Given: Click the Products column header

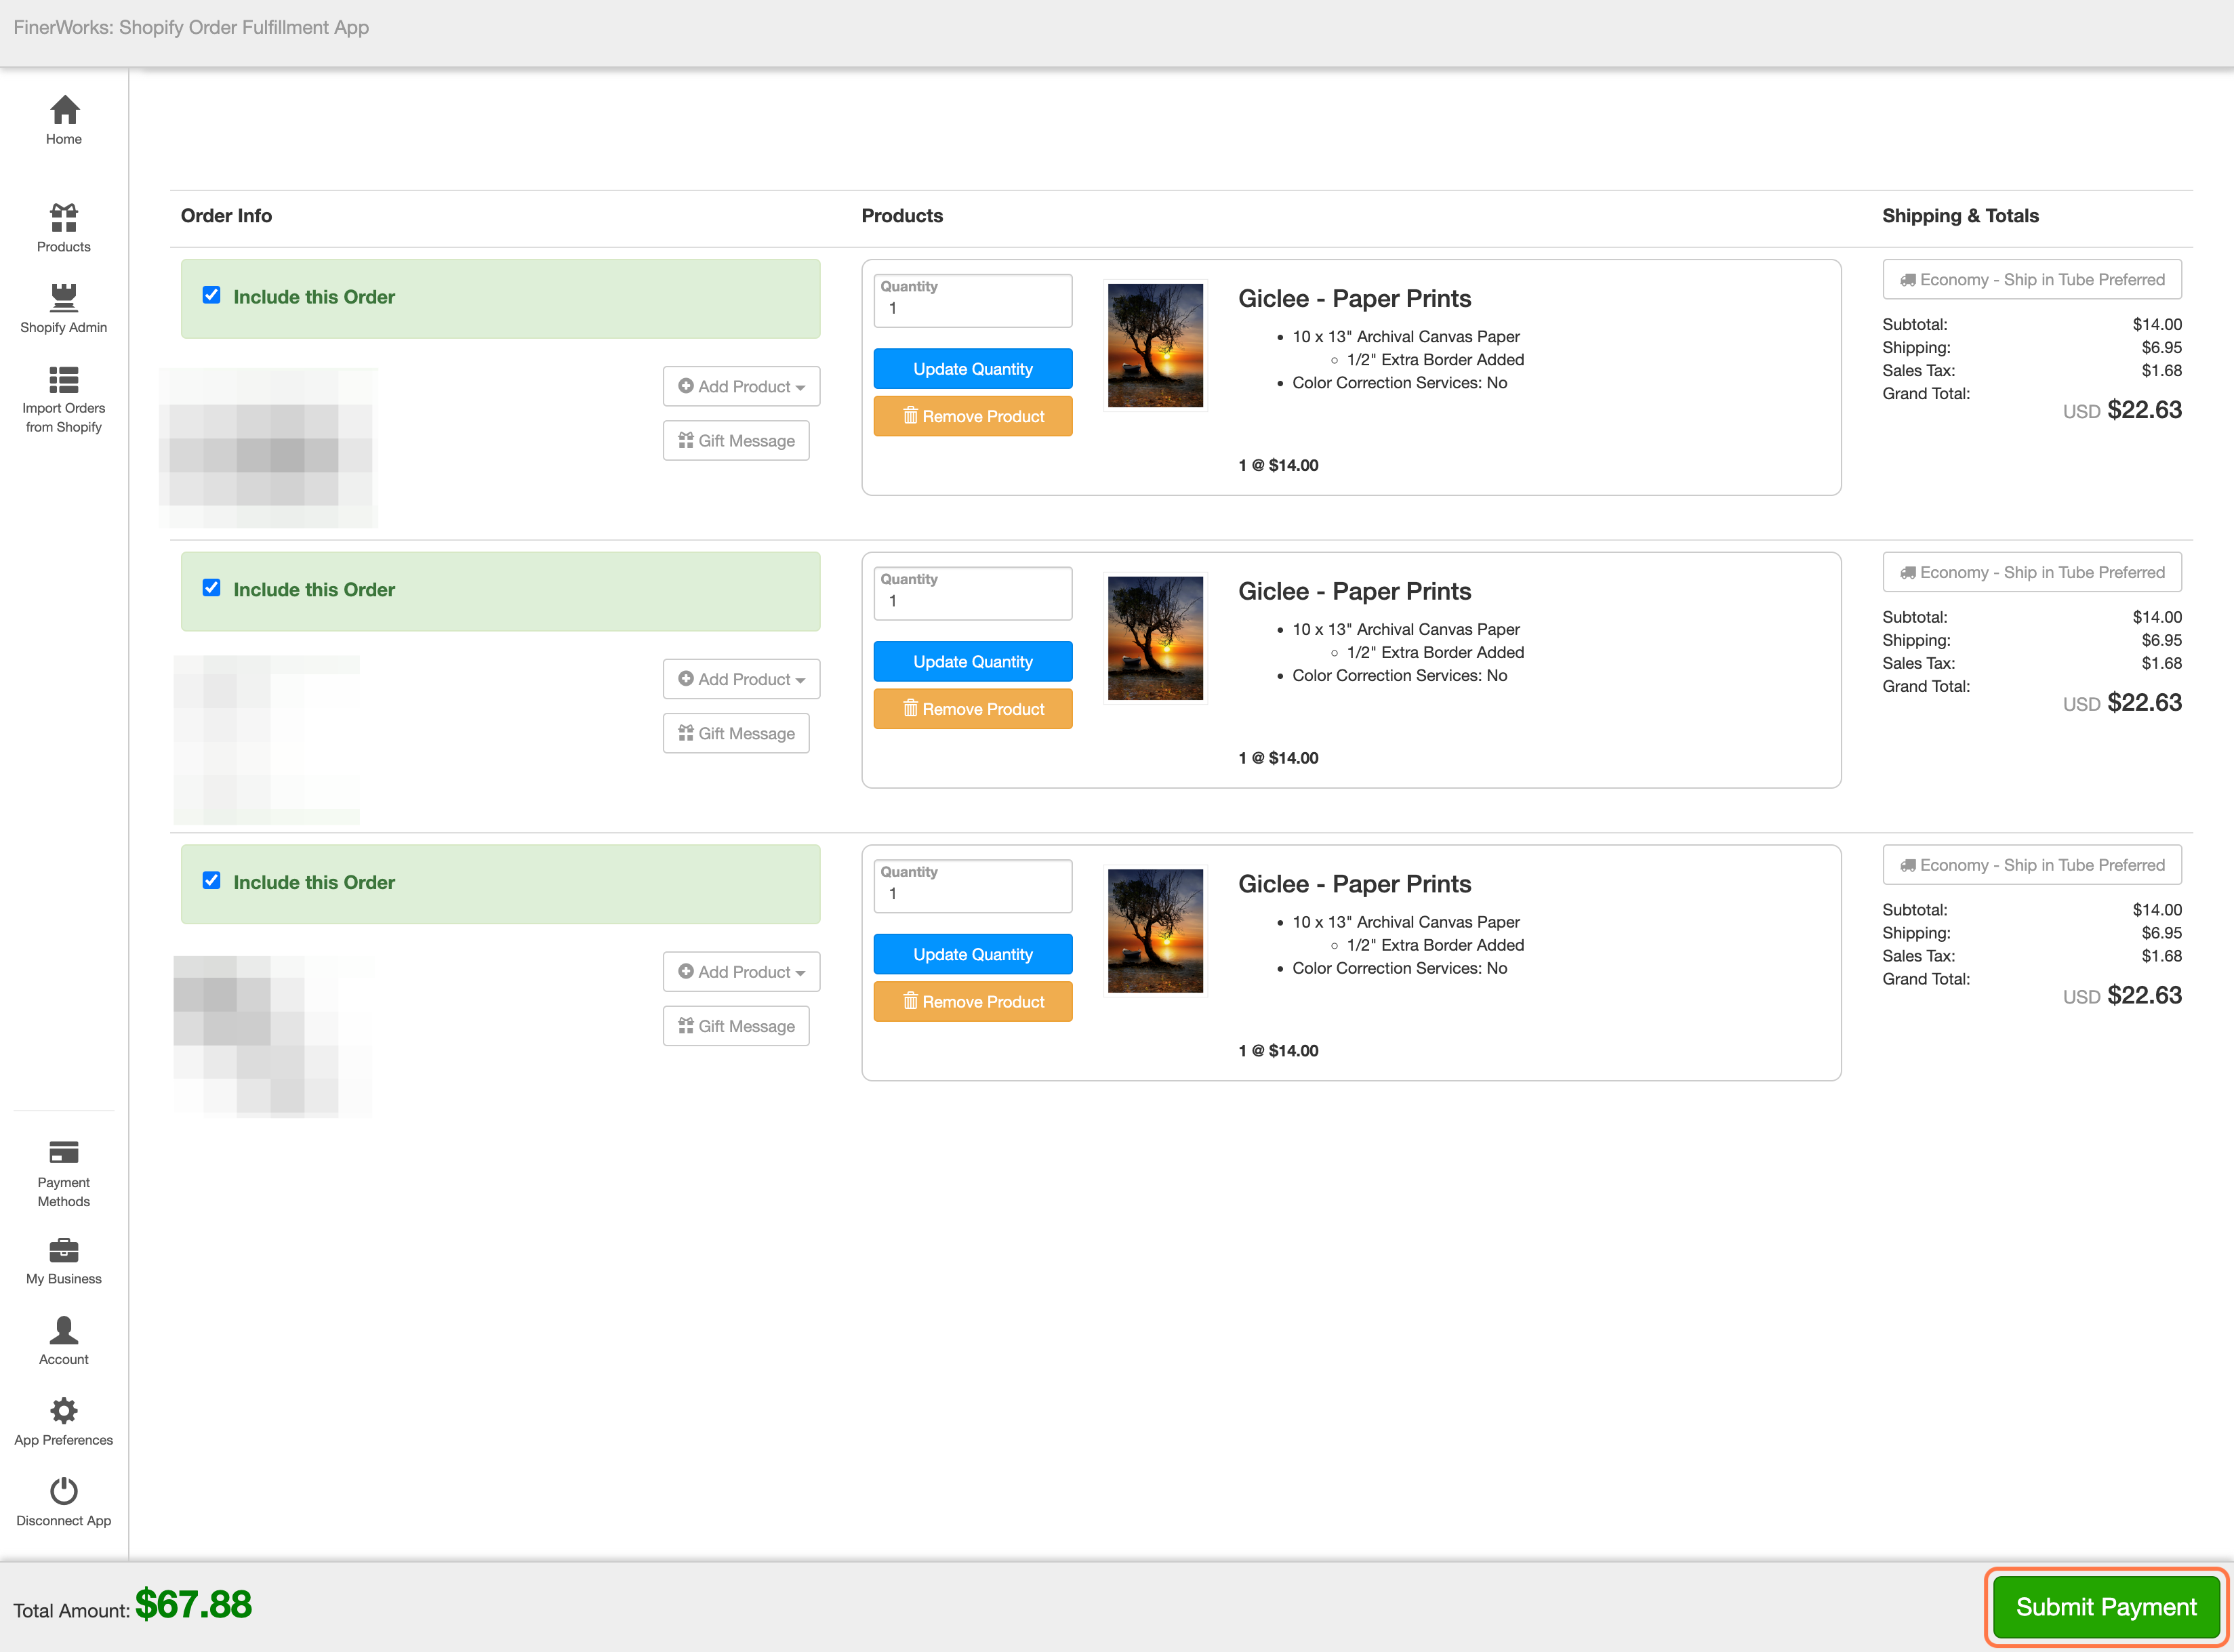Looking at the screenshot, I should [x=902, y=216].
